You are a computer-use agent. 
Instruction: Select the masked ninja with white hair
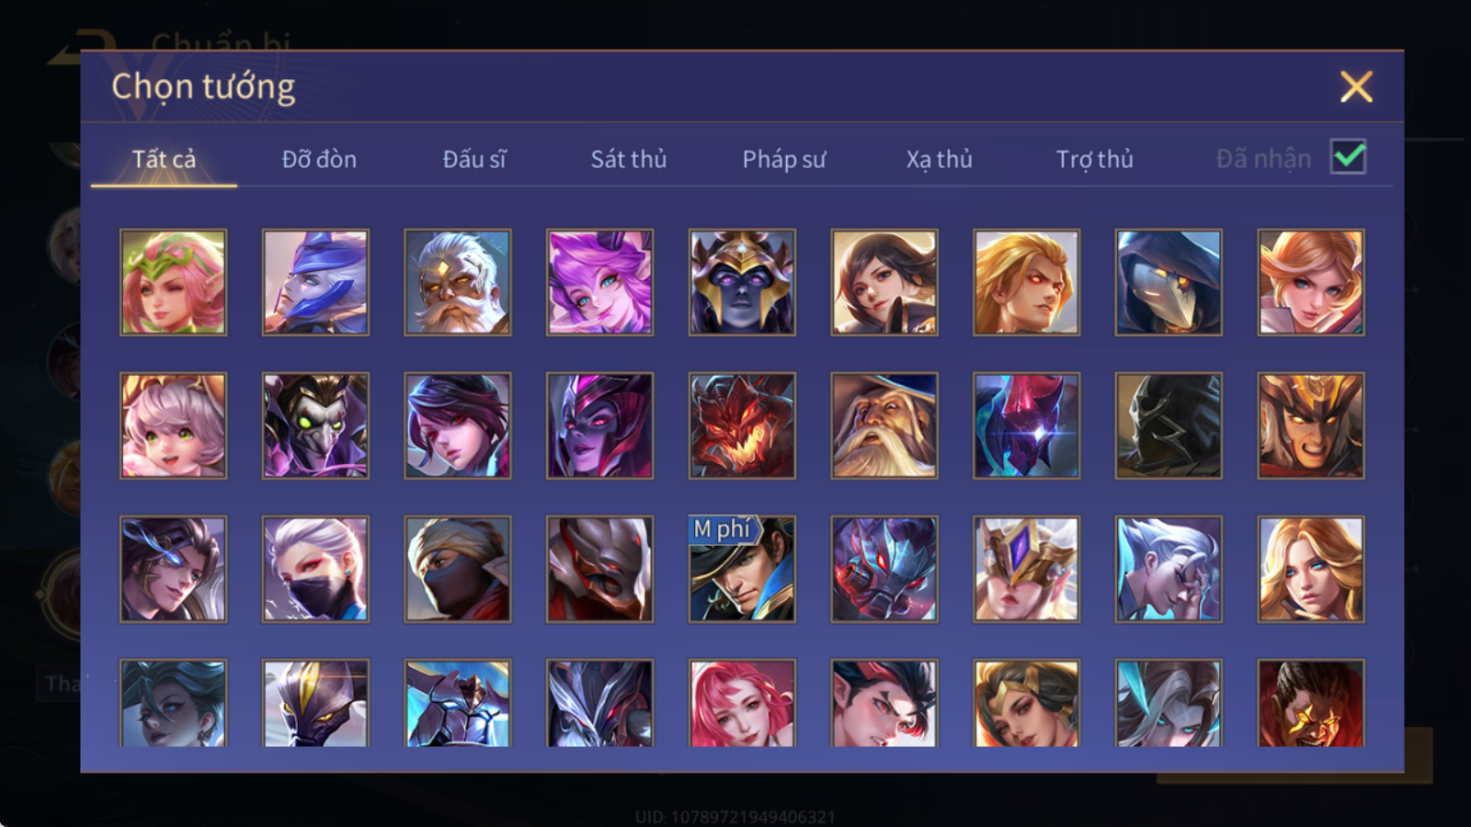pos(315,568)
